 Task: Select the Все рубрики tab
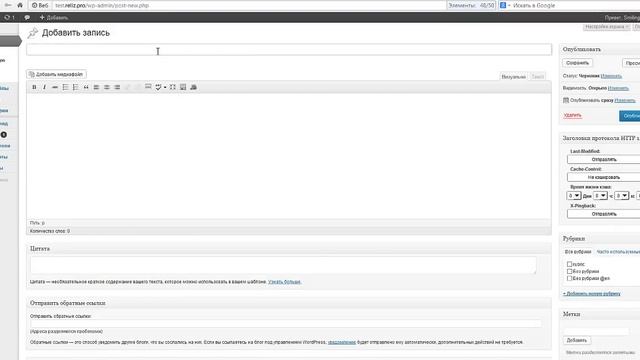pyautogui.click(x=578, y=252)
